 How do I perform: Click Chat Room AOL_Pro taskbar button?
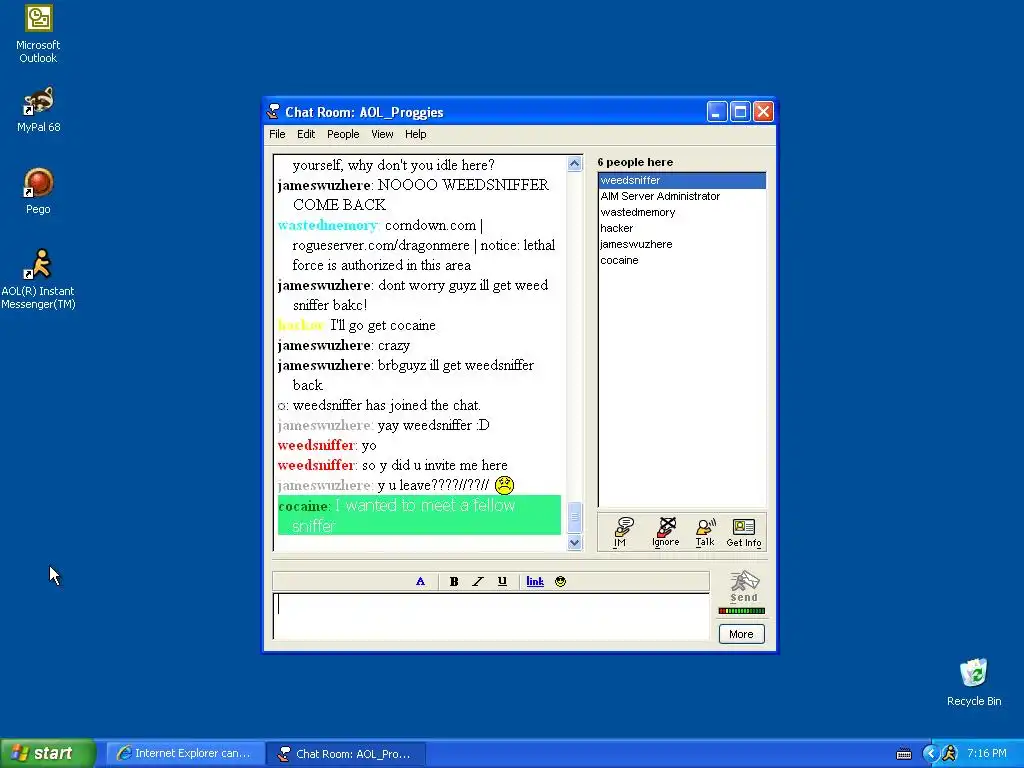346,754
